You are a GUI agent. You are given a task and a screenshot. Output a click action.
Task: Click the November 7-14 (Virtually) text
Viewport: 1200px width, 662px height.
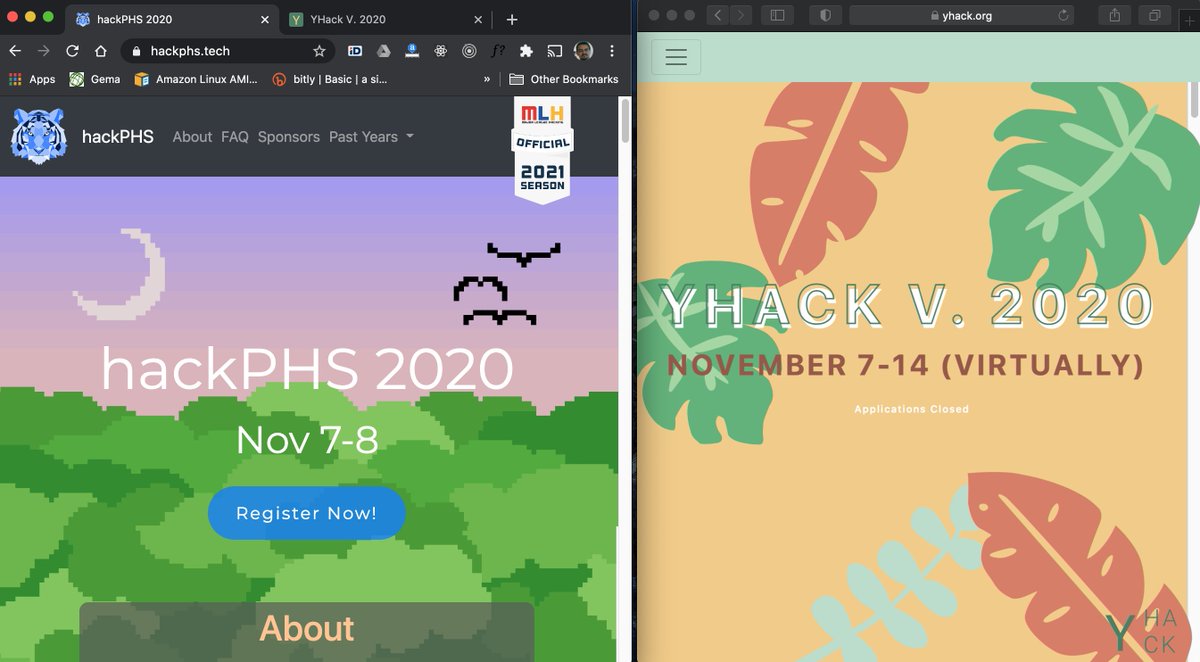coord(905,365)
